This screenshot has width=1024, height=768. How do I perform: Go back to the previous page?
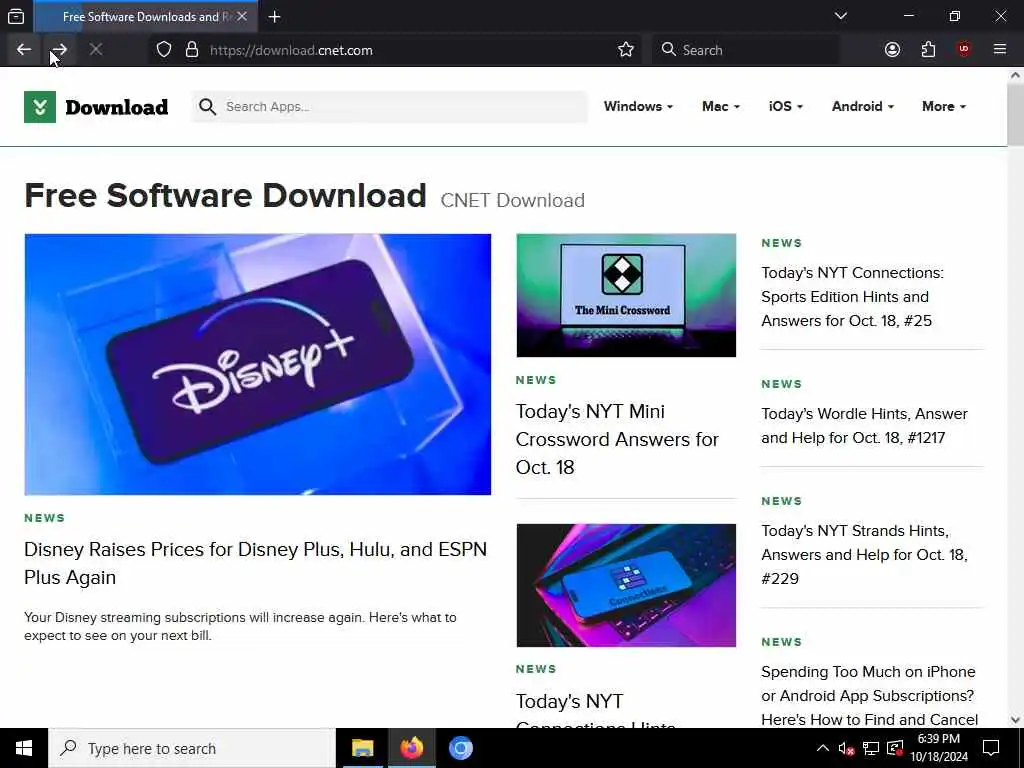(24, 50)
